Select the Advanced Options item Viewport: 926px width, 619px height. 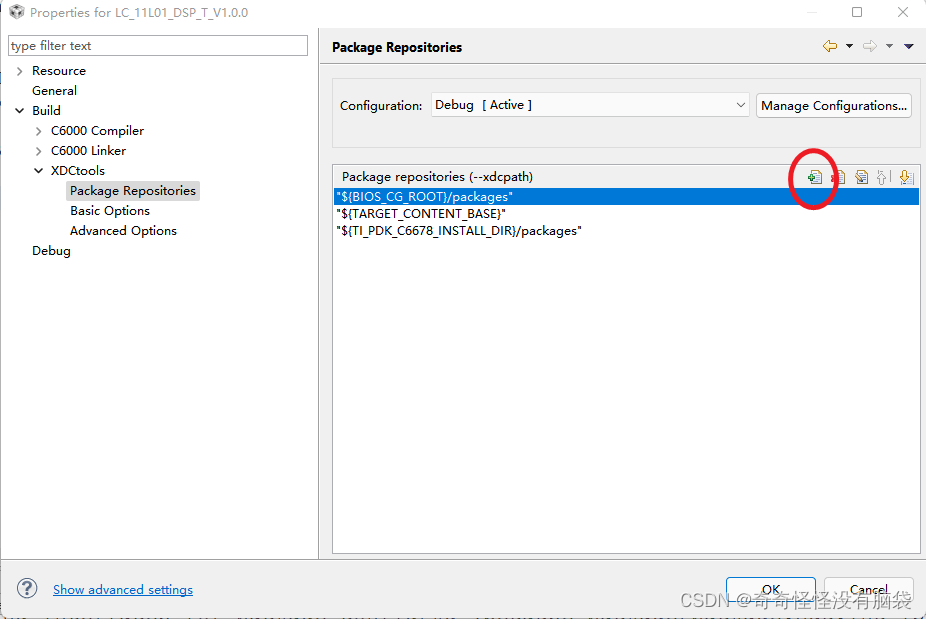(123, 230)
